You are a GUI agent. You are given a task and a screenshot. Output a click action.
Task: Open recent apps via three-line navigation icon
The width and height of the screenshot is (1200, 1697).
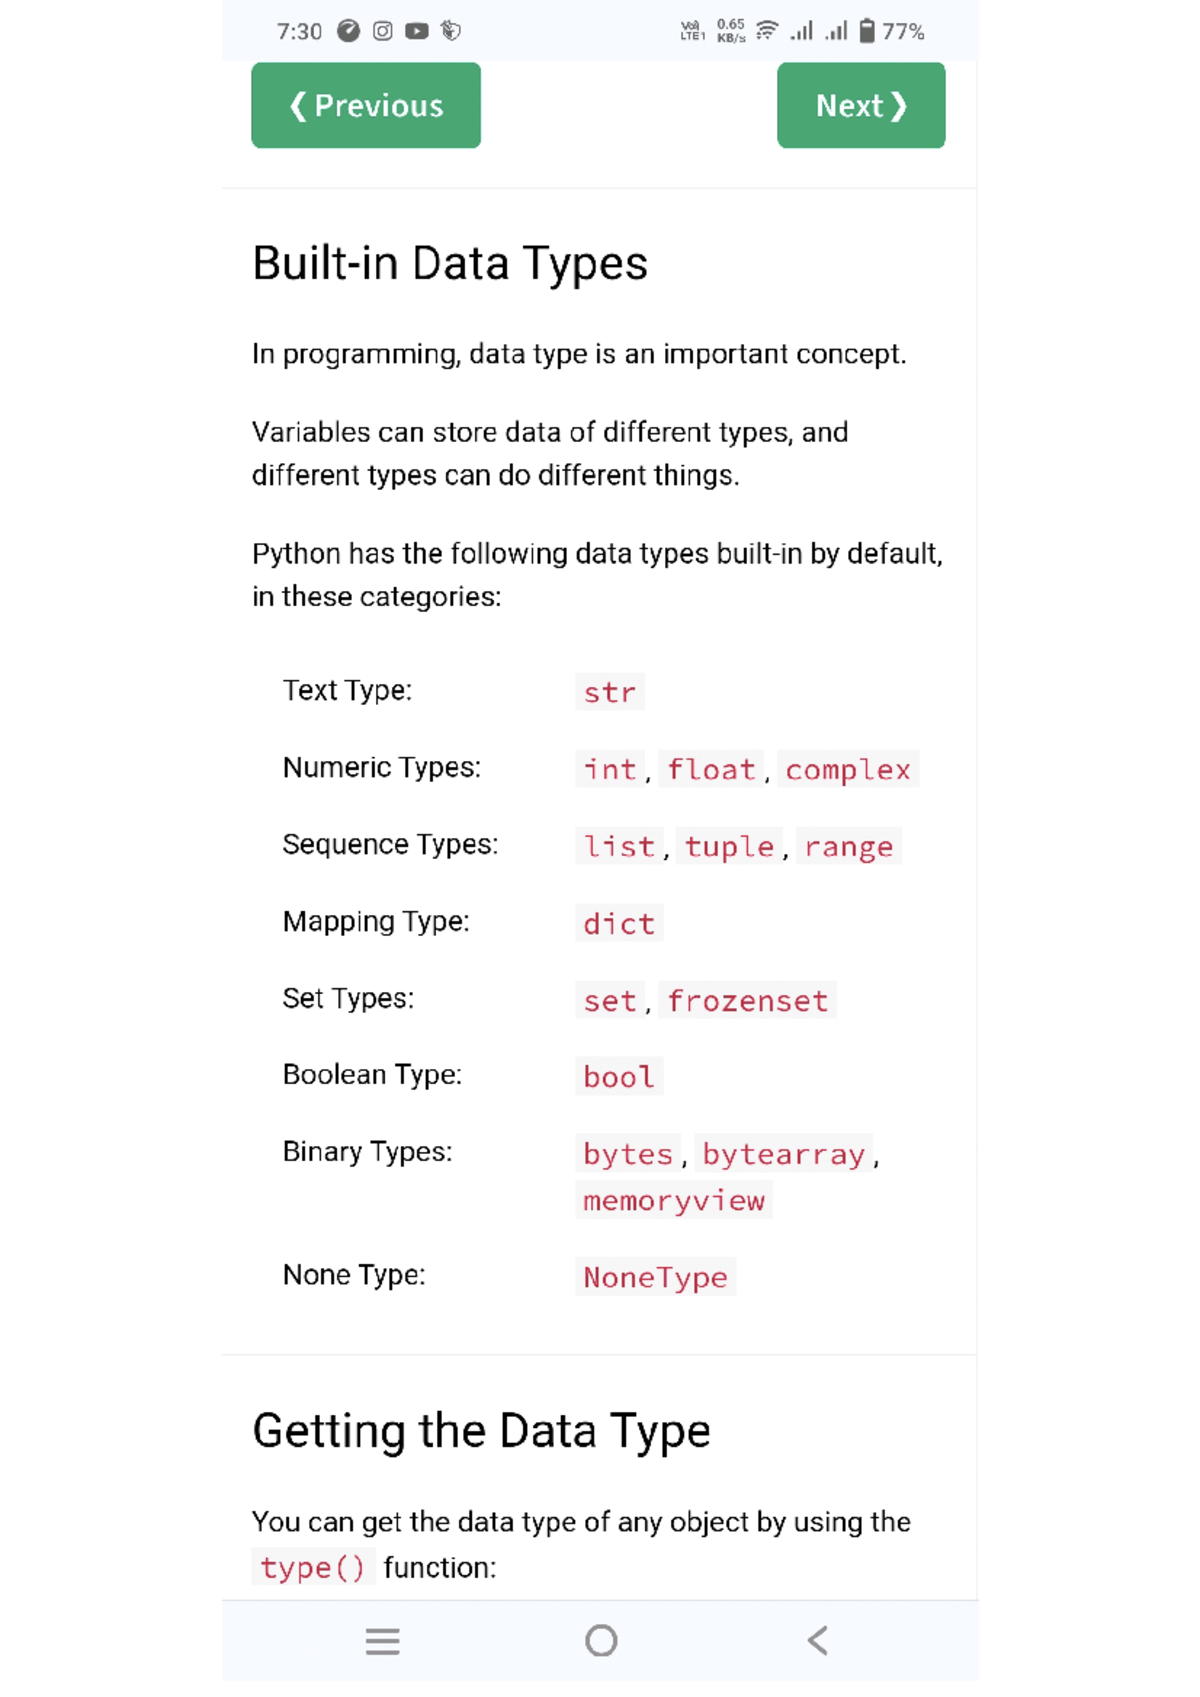(x=382, y=1641)
